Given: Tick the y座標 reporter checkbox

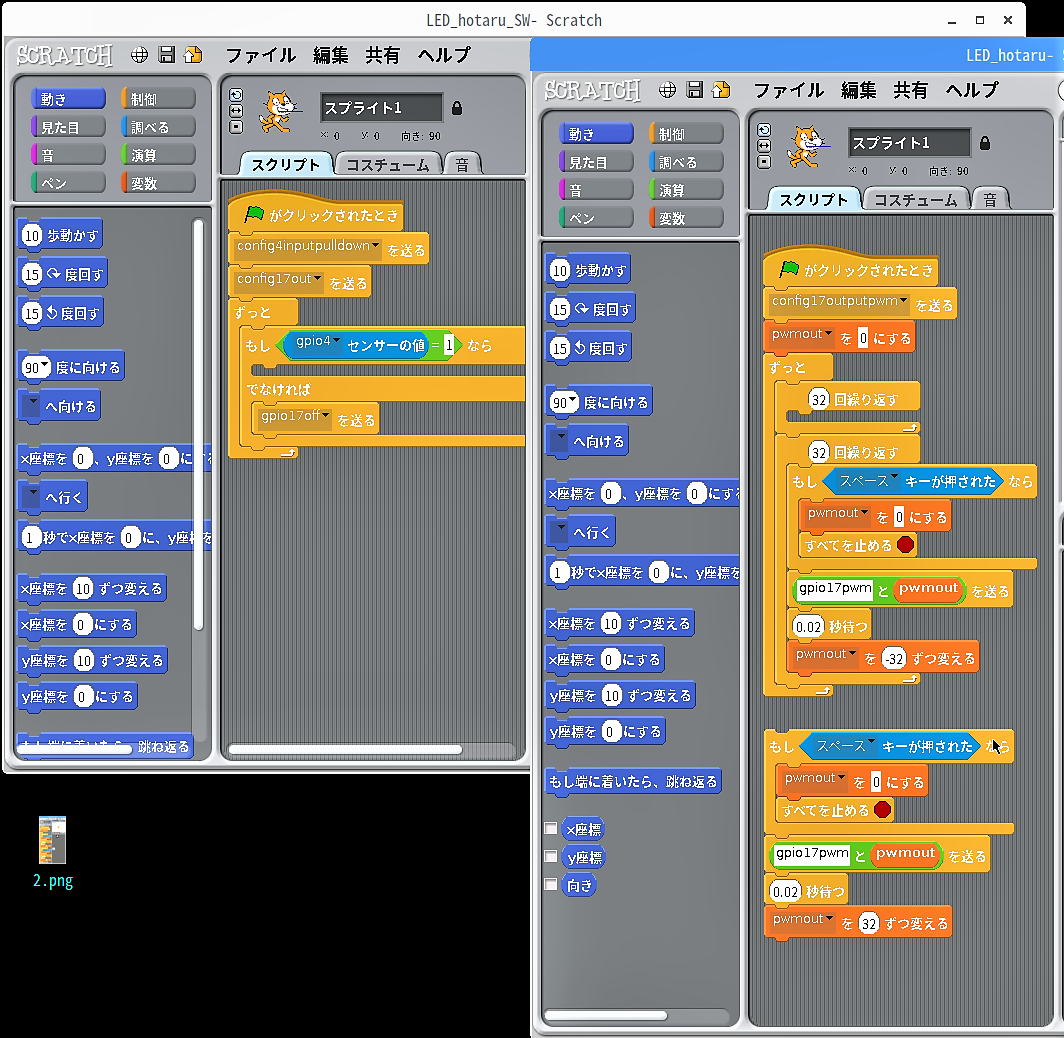Looking at the screenshot, I should [551, 856].
